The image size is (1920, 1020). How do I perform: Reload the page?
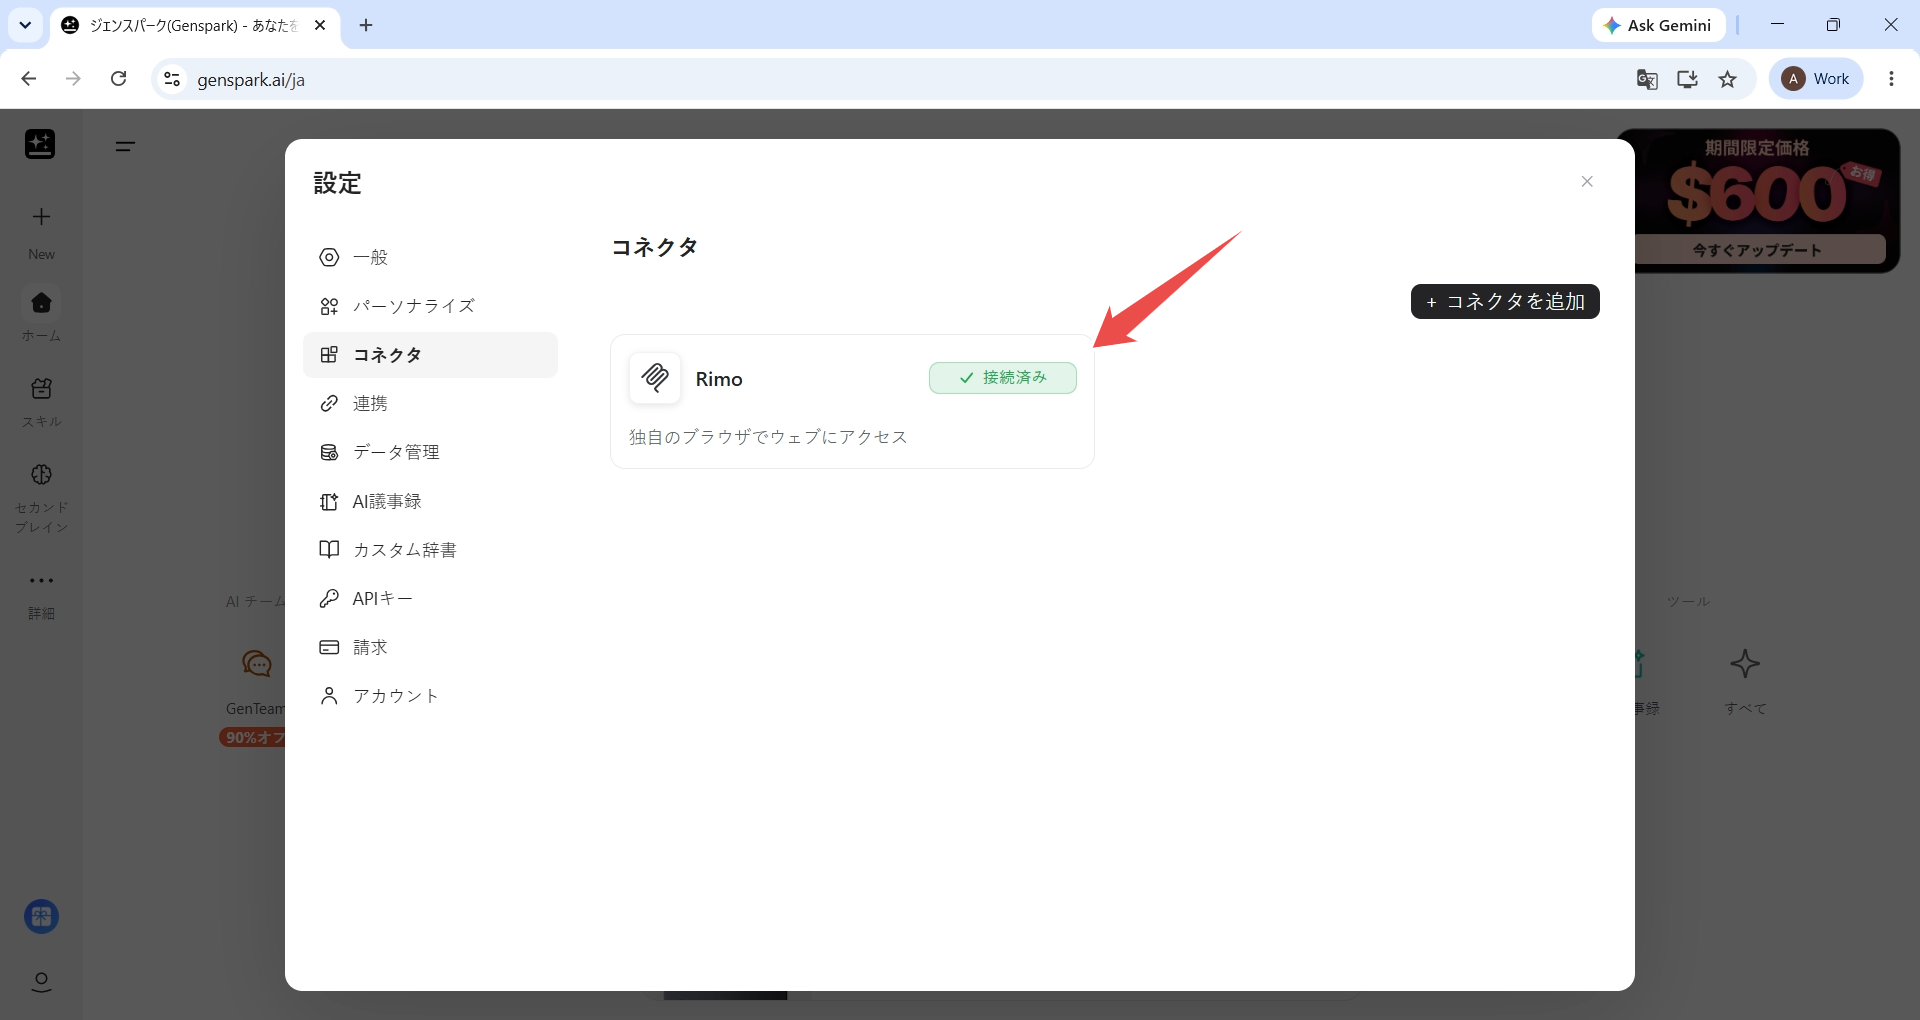point(118,79)
